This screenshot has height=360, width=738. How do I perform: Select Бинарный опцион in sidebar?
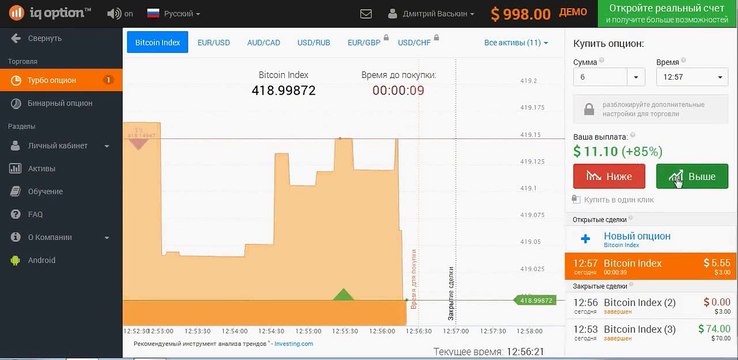tap(60, 103)
